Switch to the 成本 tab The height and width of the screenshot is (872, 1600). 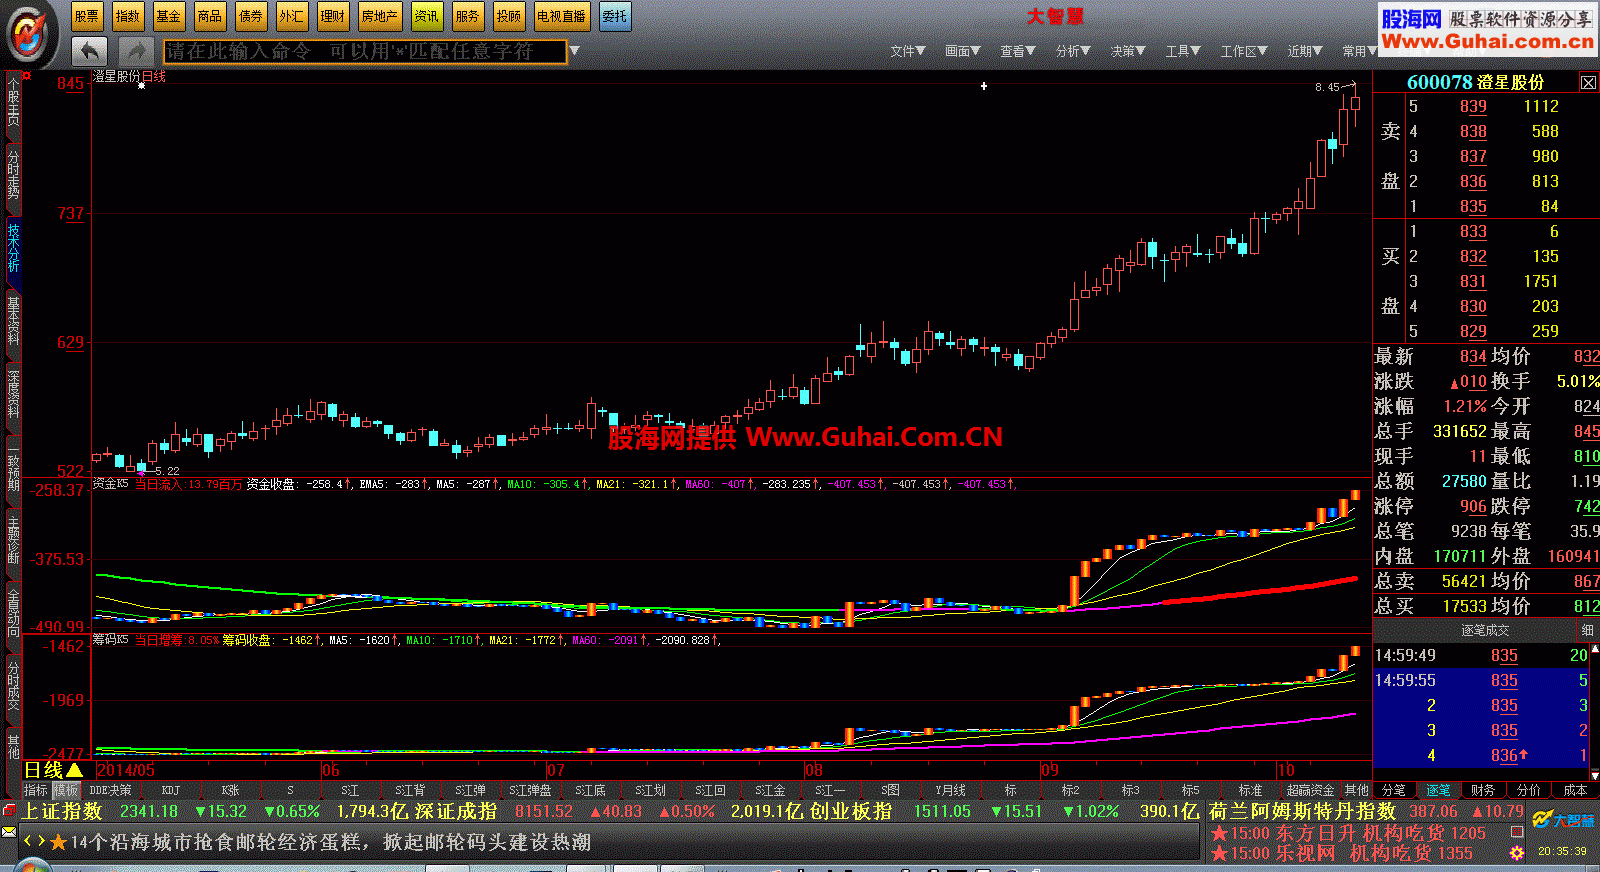tap(1575, 790)
